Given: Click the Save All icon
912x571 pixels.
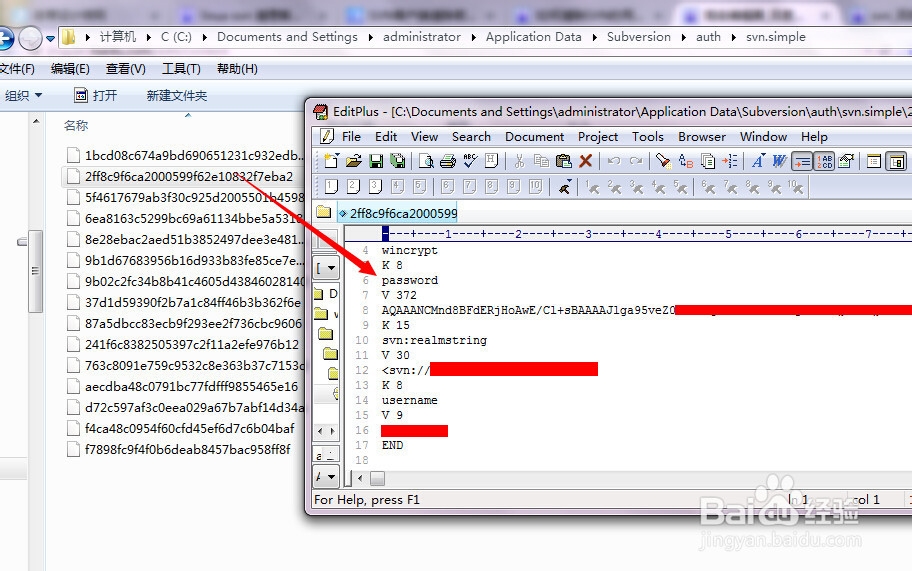Looking at the screenshot, I should [398, 160].
